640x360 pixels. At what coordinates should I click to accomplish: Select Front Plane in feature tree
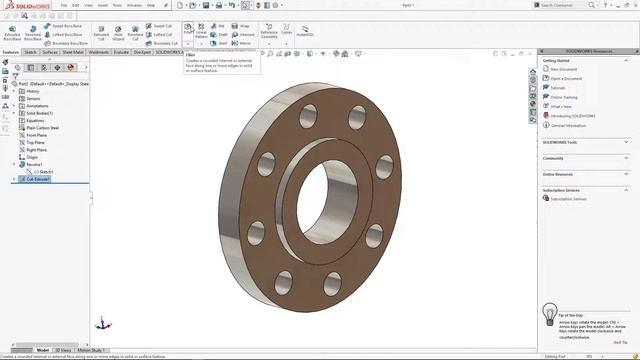[36, 135]
